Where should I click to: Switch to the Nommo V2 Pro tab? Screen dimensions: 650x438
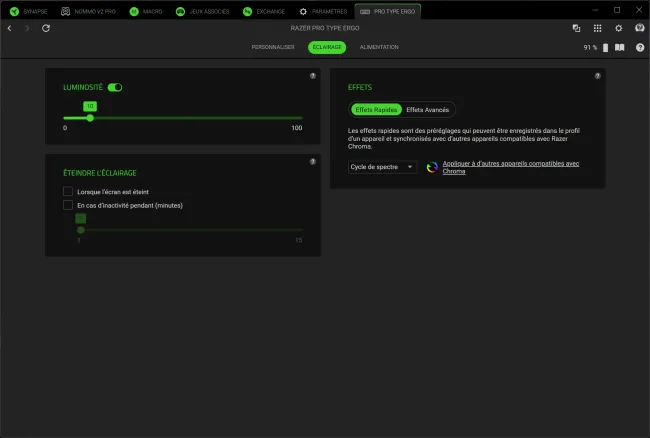point(88,12)
